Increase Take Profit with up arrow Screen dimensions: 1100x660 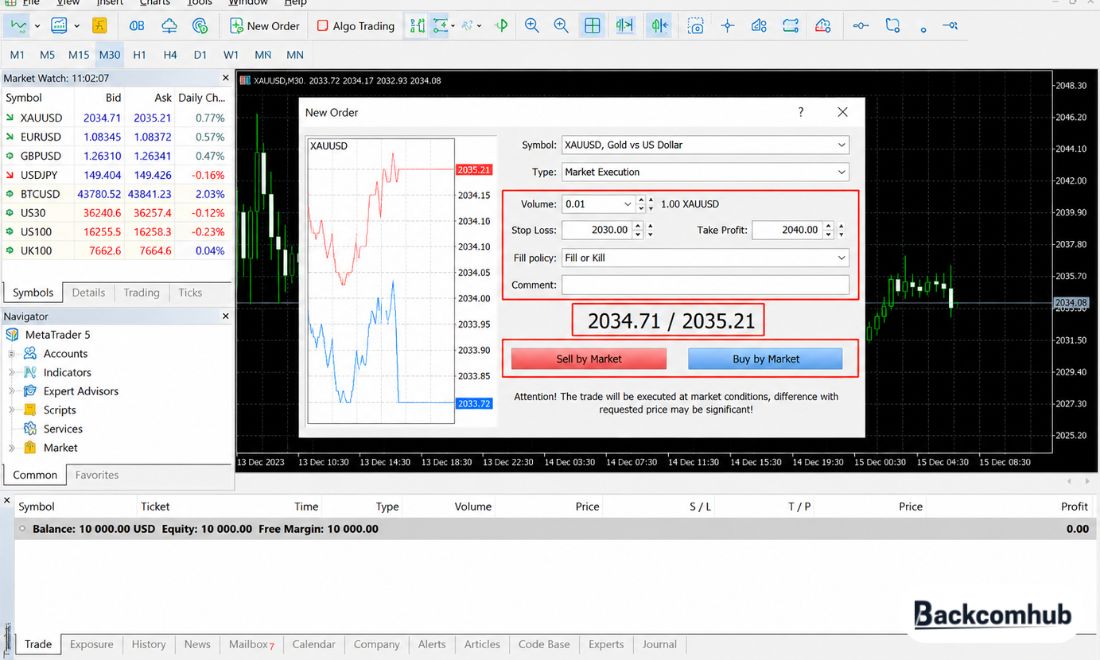[829, 226]
